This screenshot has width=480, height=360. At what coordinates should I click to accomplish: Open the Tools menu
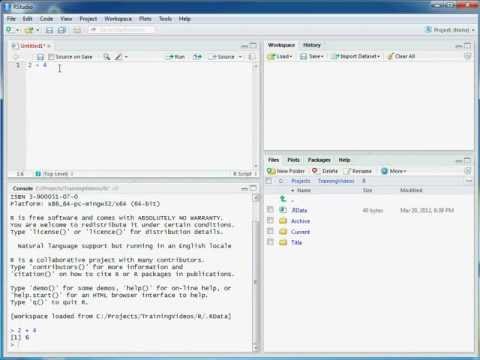coord(165,19)
